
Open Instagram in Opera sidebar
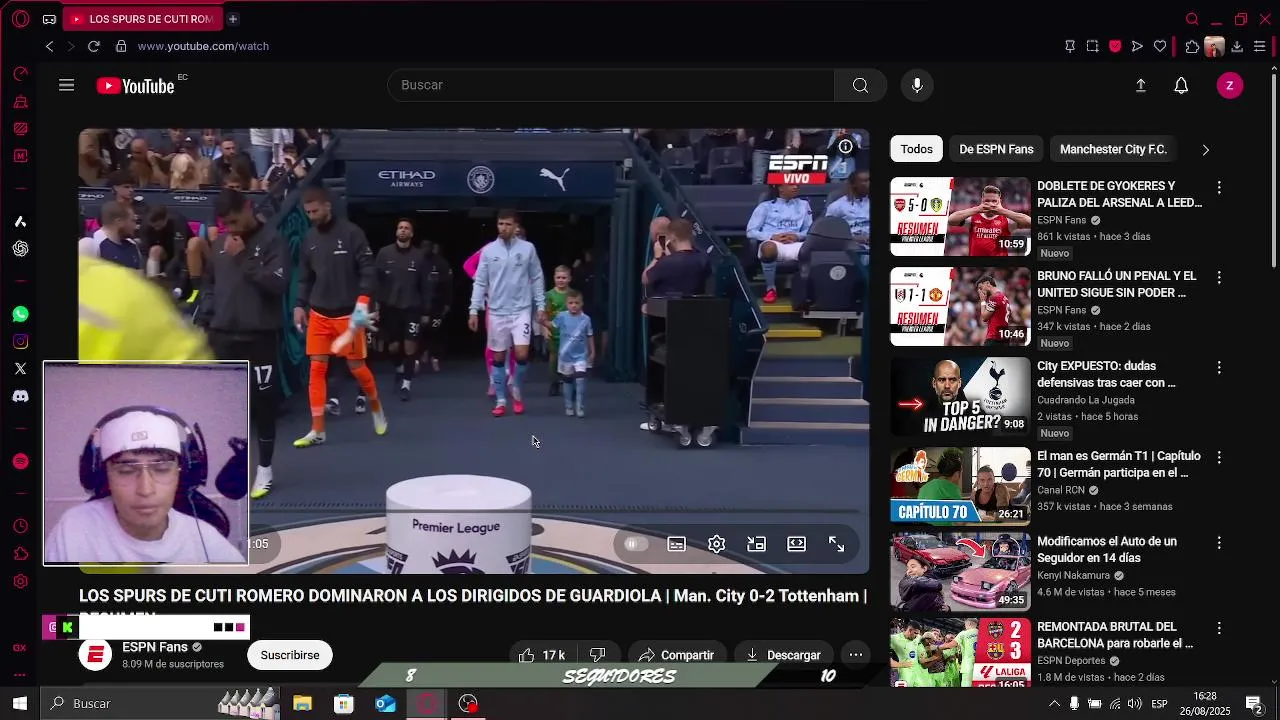coord(20,342)
